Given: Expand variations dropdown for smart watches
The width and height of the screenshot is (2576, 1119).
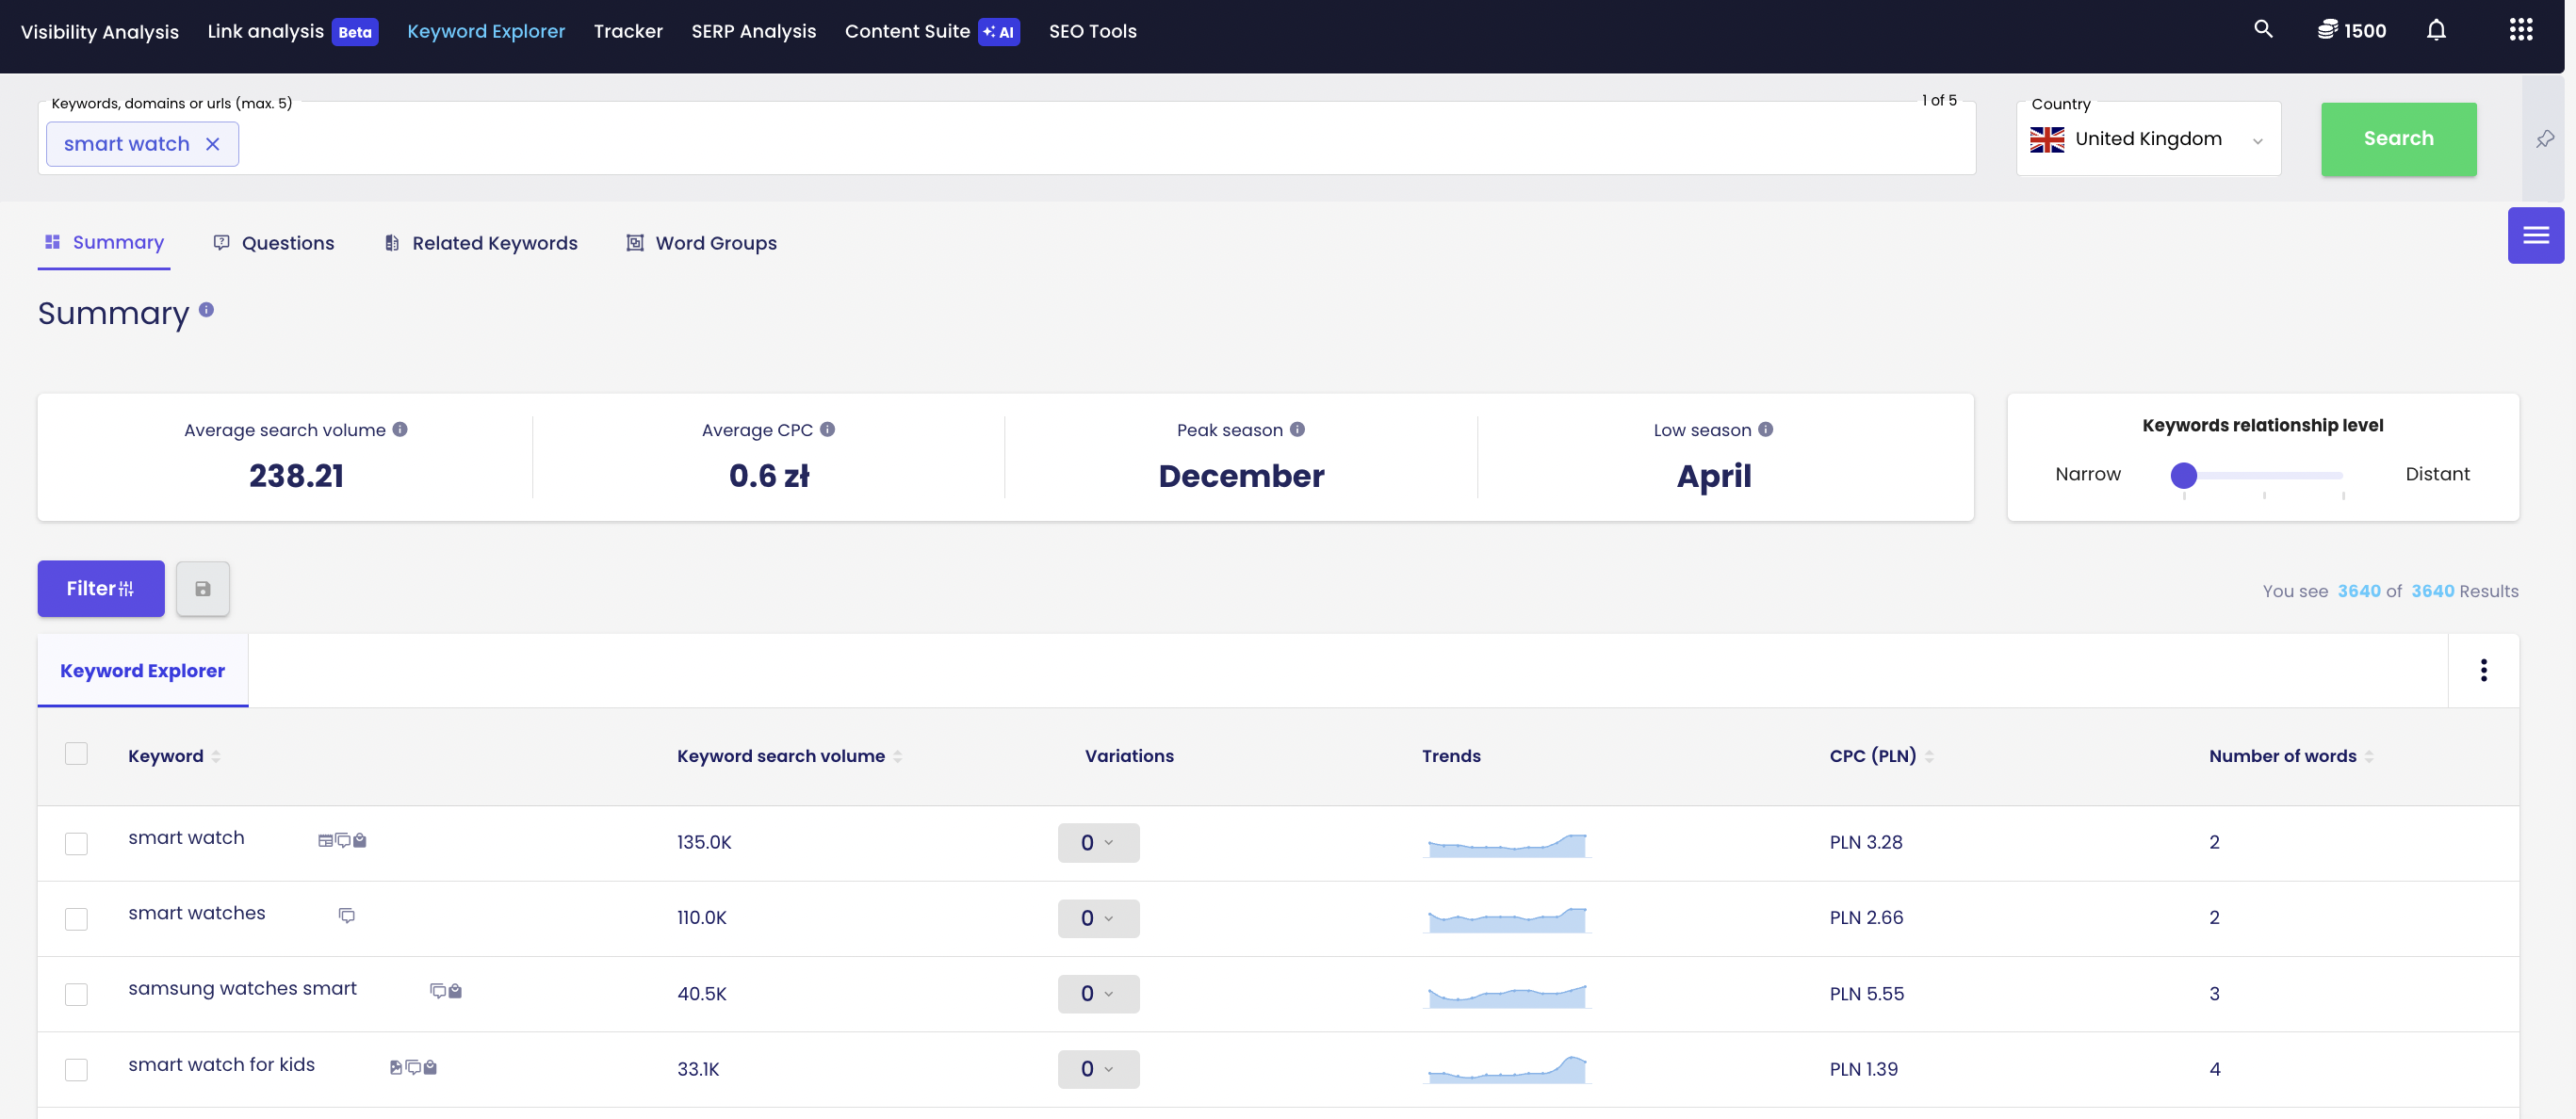Looking at the screenshot, I should pos(1098,918).
